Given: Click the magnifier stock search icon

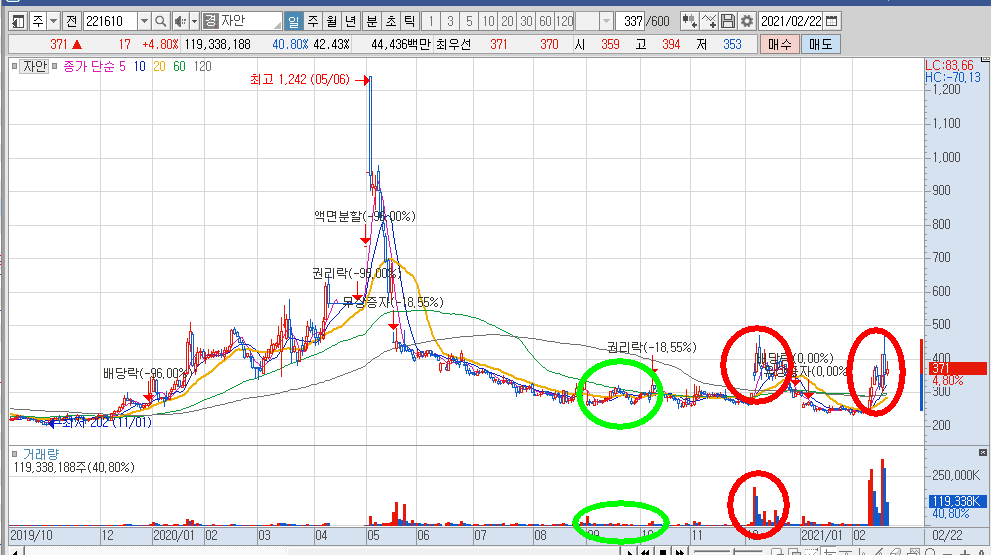Looking at the screenshot, I should [x=160, y=21].
